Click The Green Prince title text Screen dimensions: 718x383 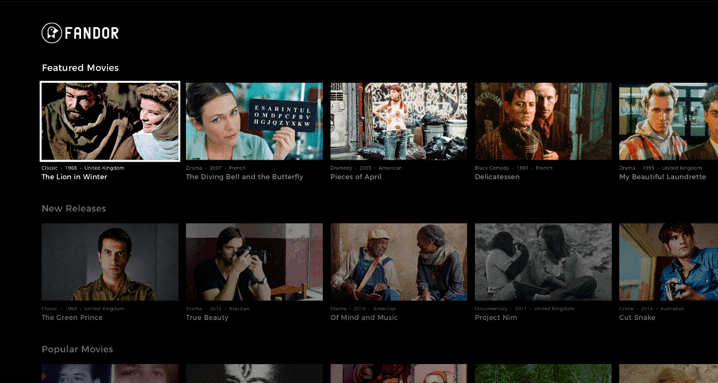tap(72, 317)
